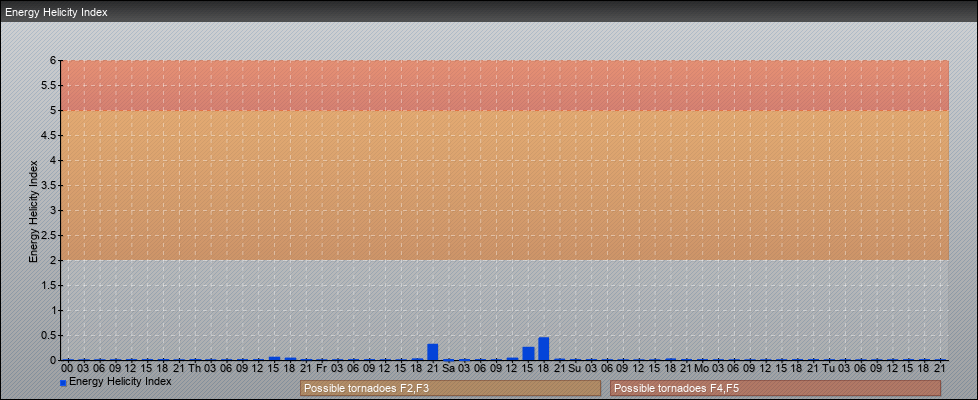The height and width of the screenshot is (400, 978).
Task: Click the Fr day label on x-axis
Action: (321, 368)
